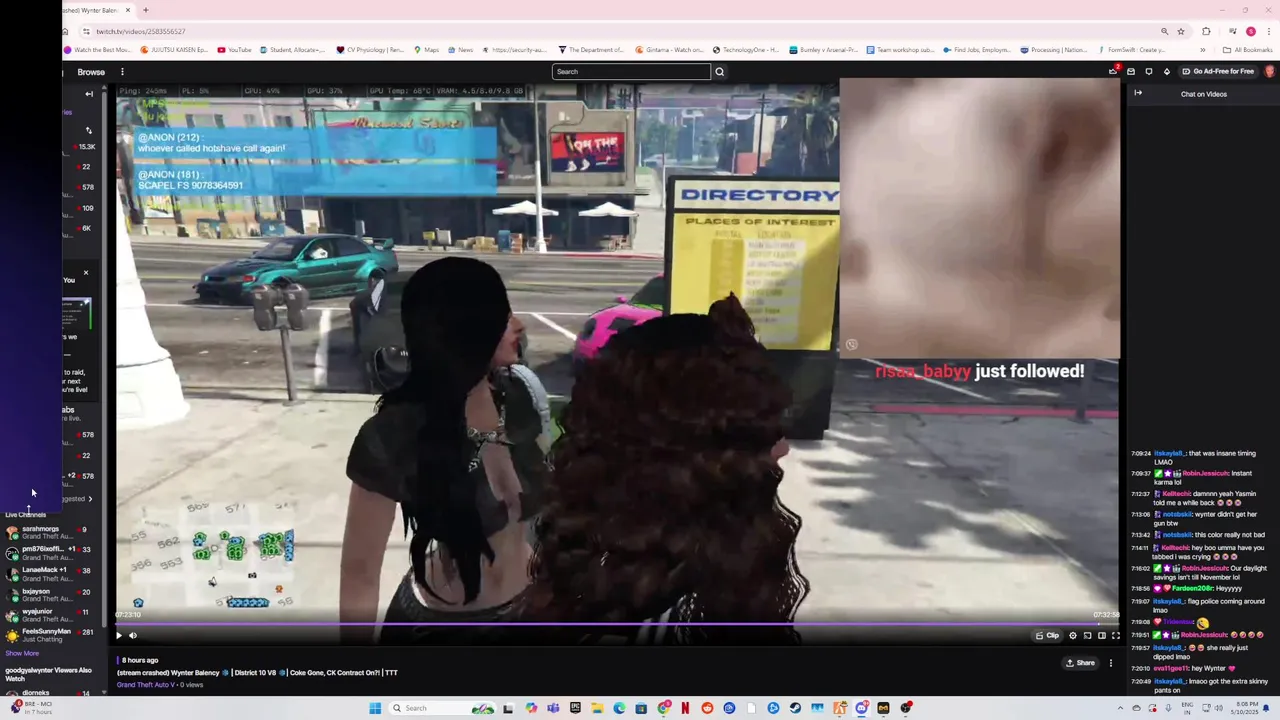Image resolution: width=1280 pixels, height=720 pixels.
Task: Enter fullscreen on the video player
Action: 1116,635
